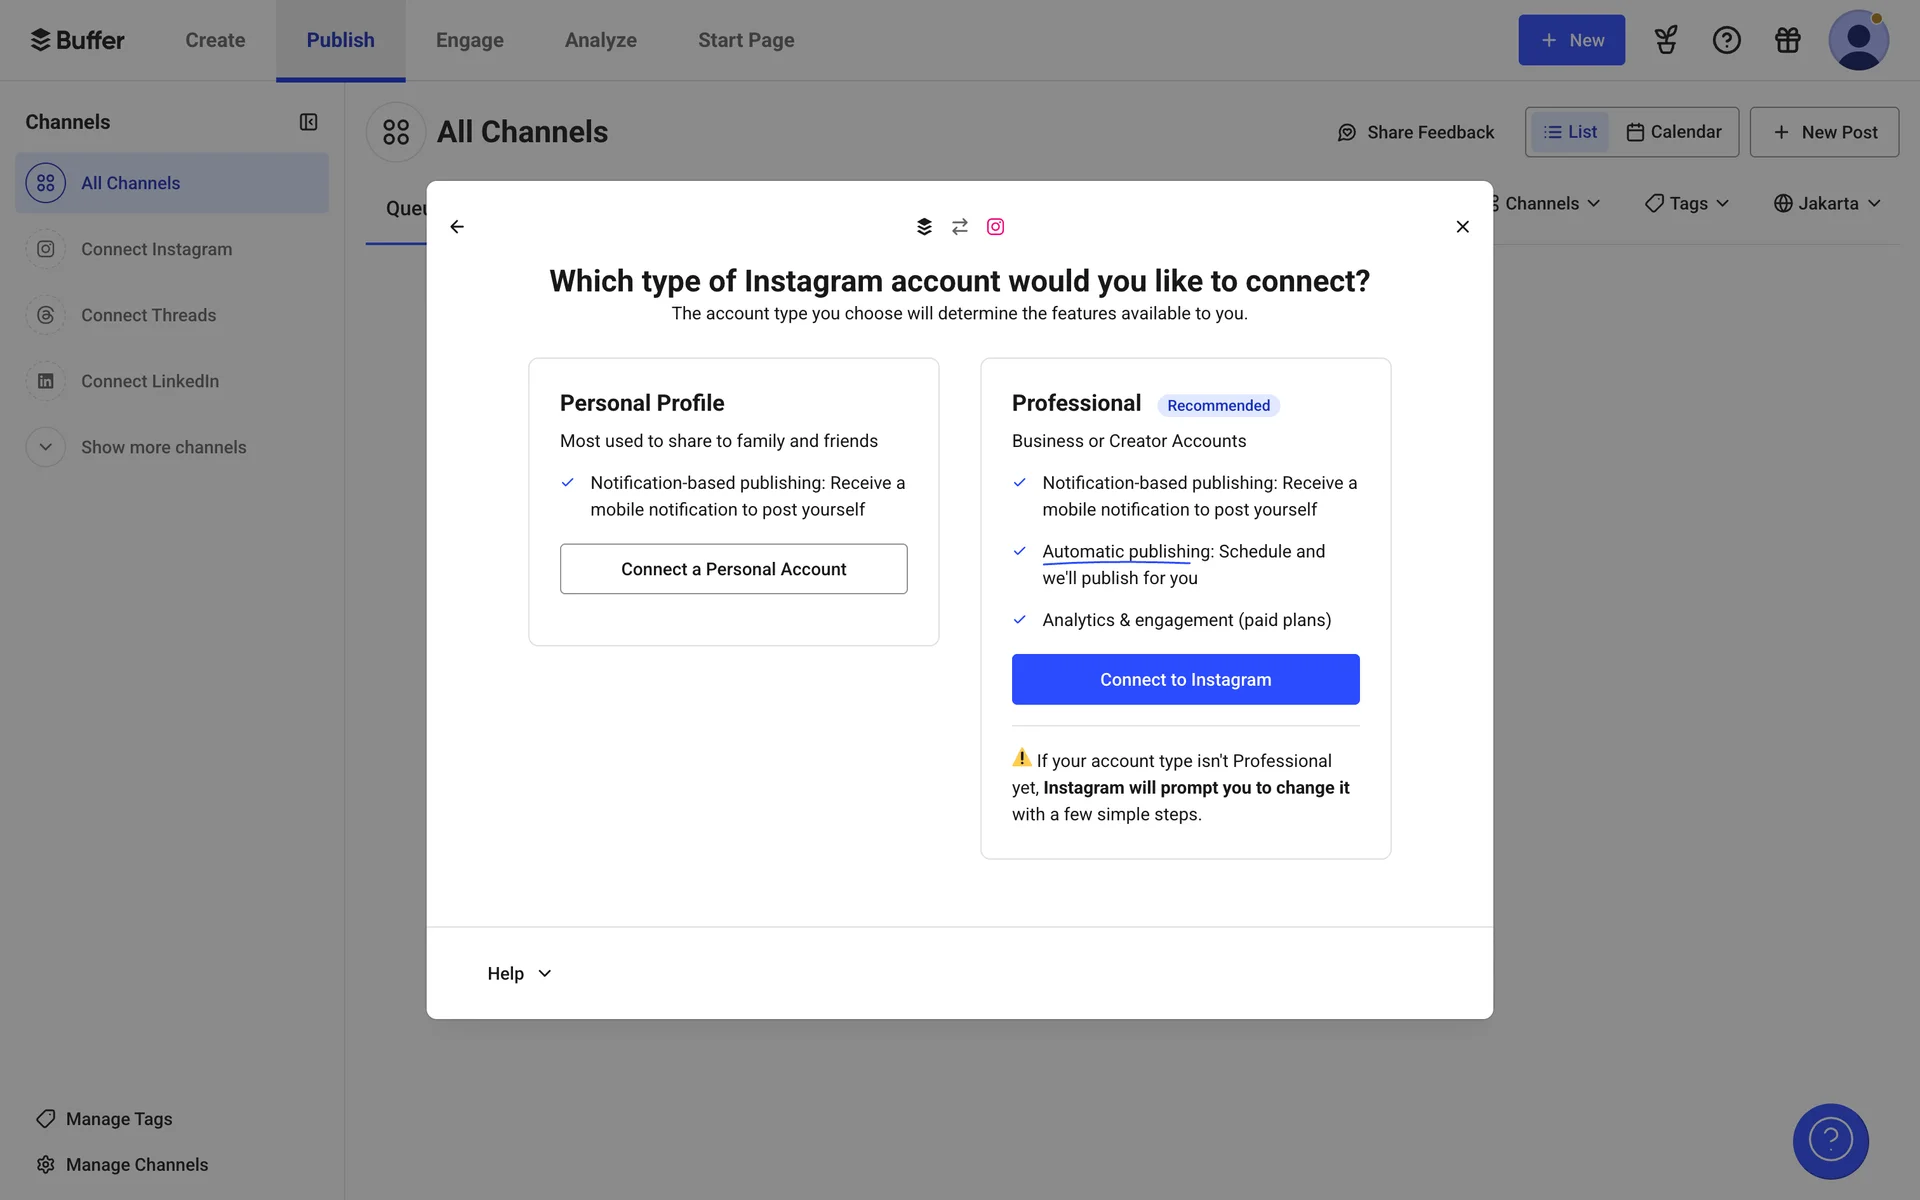The width and height of the screenshot is (1920, 1200).
Task: Click the sprout icon in top bar
Action: click(x=1665, y=40)
